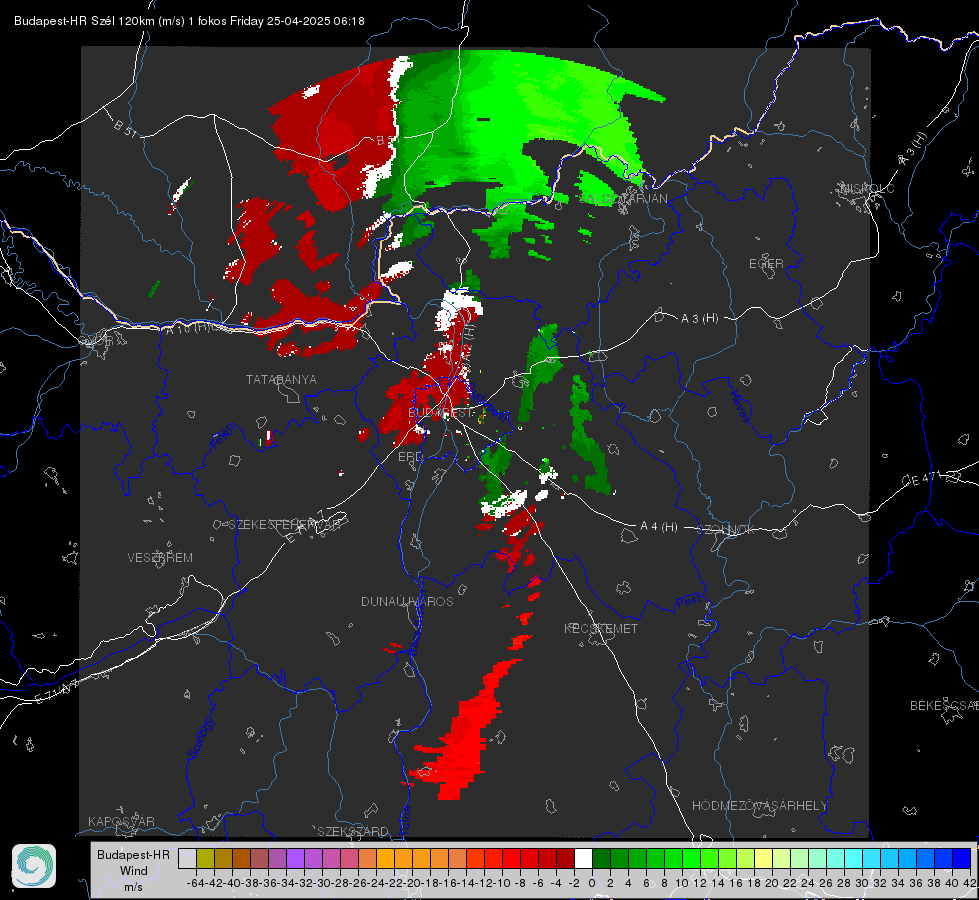
Task: Click the SZEKSZÁRD city label
Action: (353, 831)
